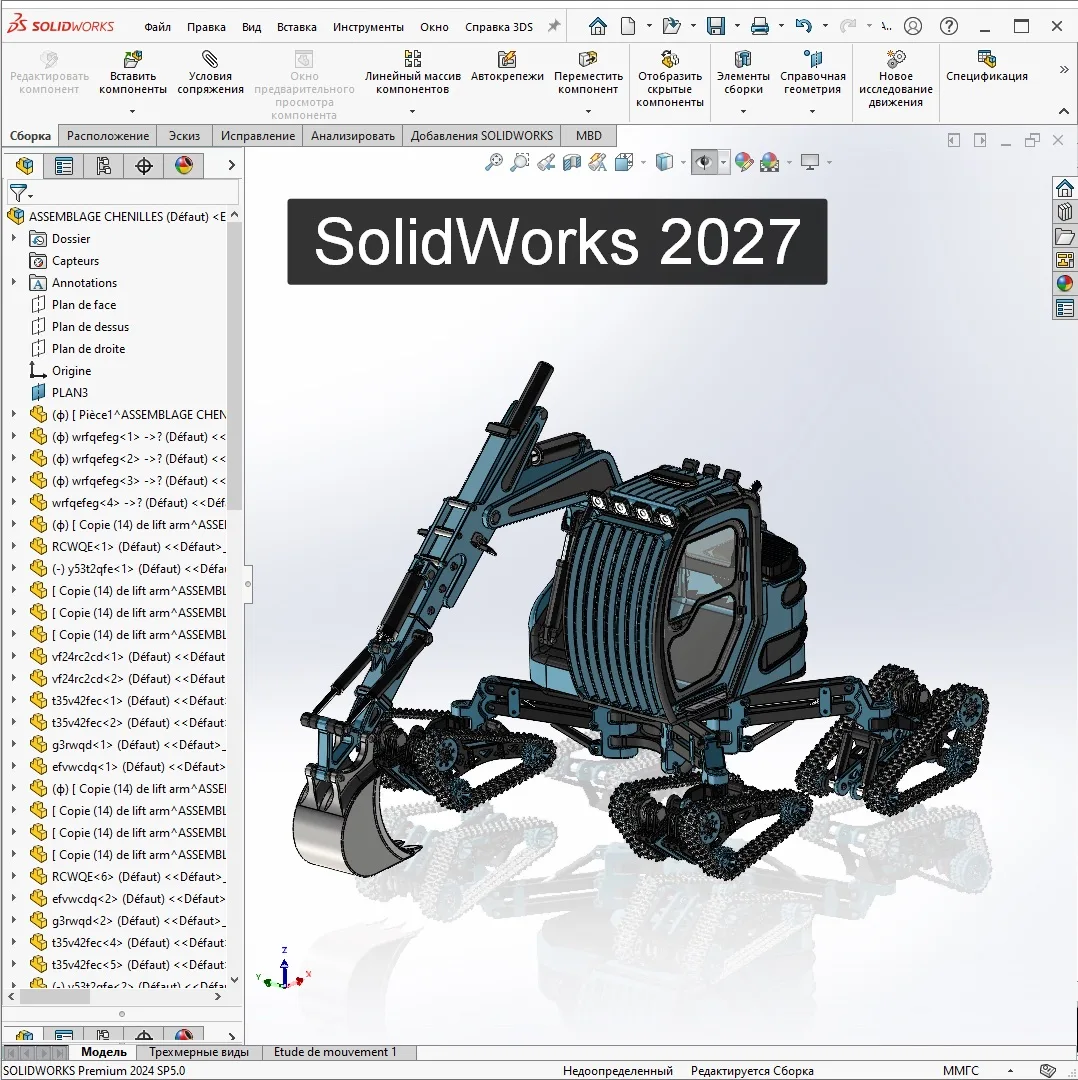
Task: Toggle the pin next to Справка 3DS
Action: pyautogui.click(x=554, y=26)
